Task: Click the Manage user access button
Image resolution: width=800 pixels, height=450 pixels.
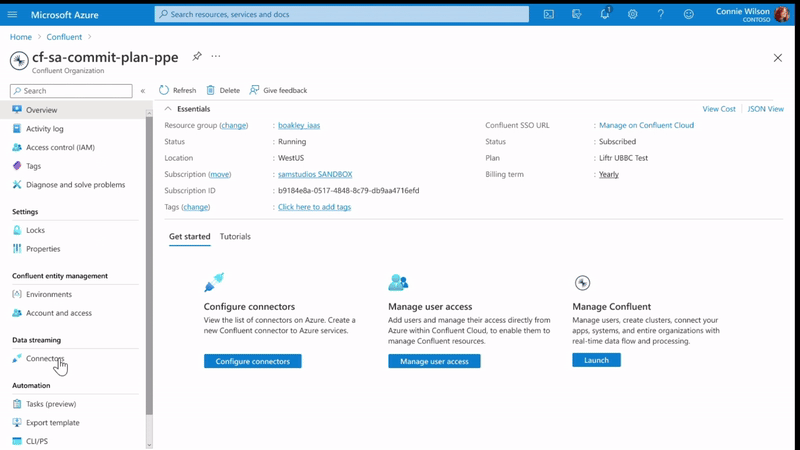Action: [434, 361]
